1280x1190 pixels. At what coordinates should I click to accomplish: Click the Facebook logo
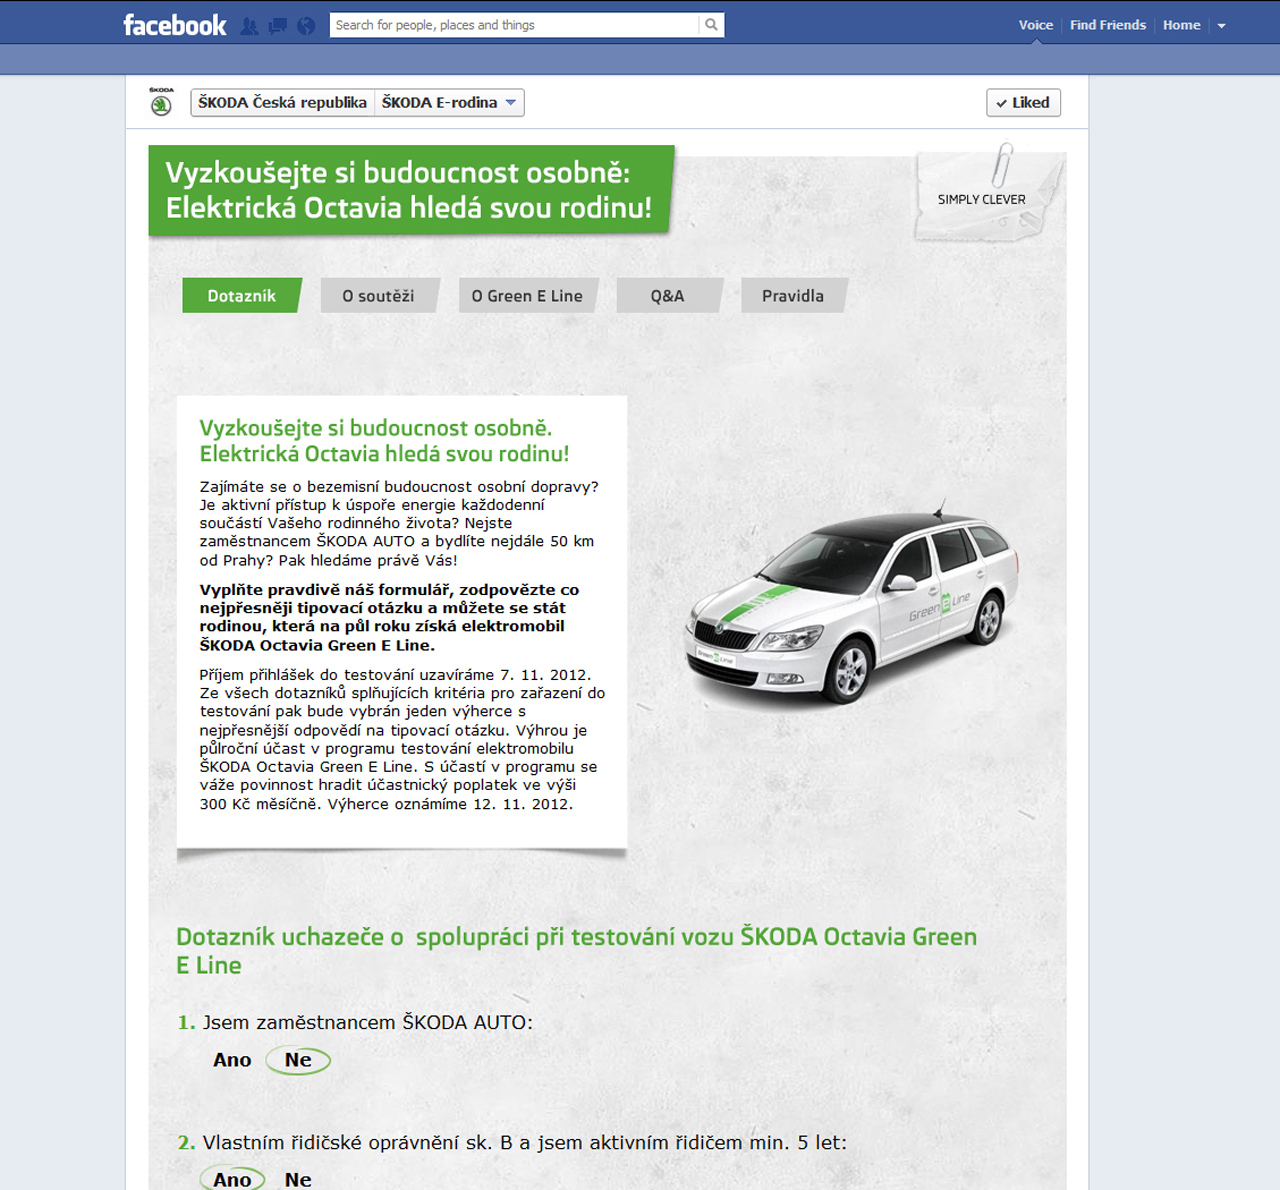point(174,25)
